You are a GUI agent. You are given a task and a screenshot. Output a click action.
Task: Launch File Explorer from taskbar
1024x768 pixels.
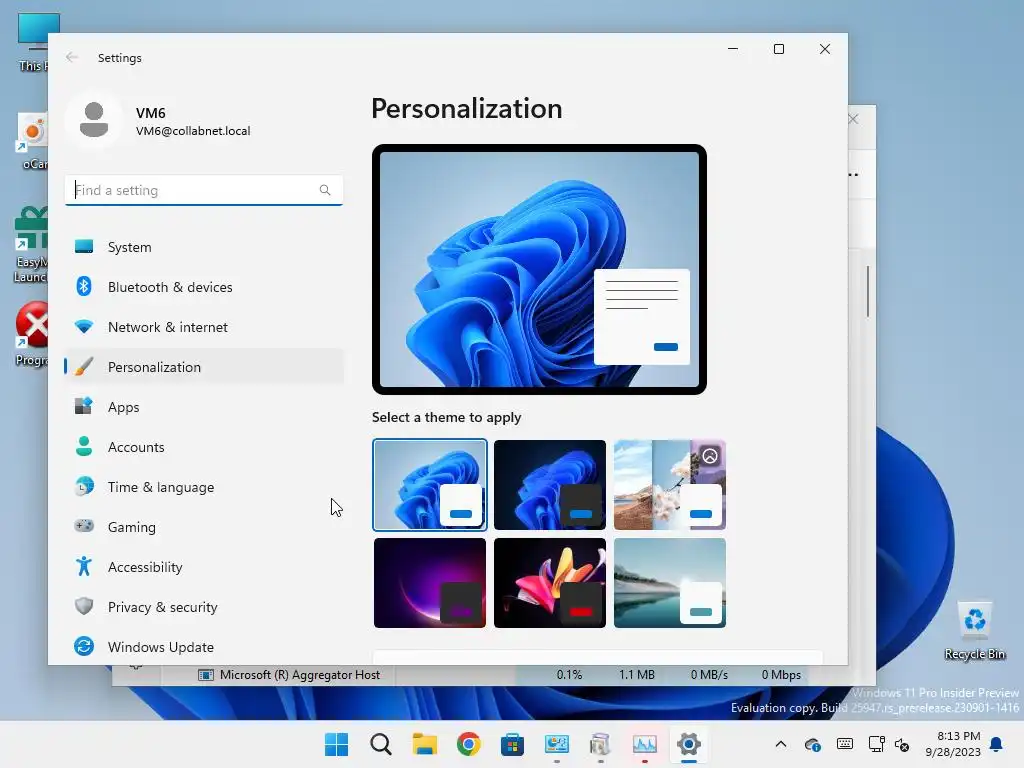(x=424, y=744)
